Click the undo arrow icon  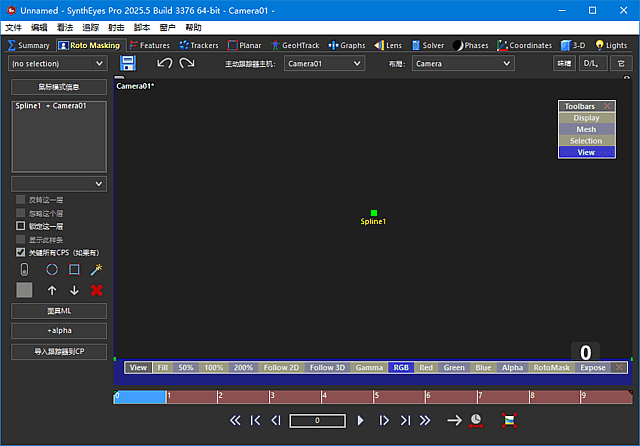pos(165,63)
